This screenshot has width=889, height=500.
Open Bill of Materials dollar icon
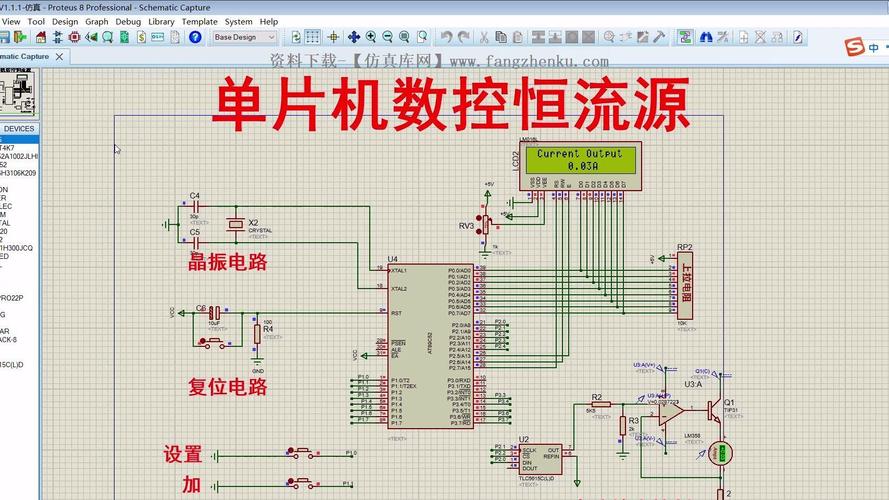point(141,37)
